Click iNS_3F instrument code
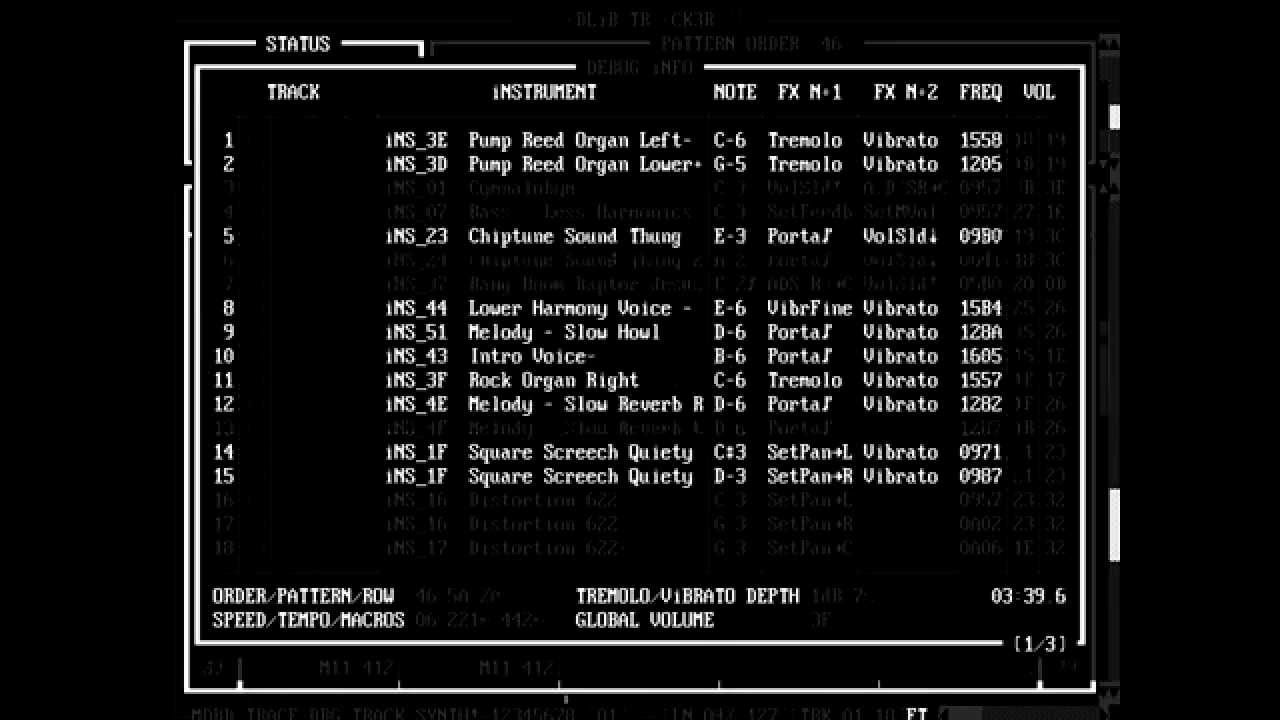This screenshot has height=720, width=1280. click(417, 381)
